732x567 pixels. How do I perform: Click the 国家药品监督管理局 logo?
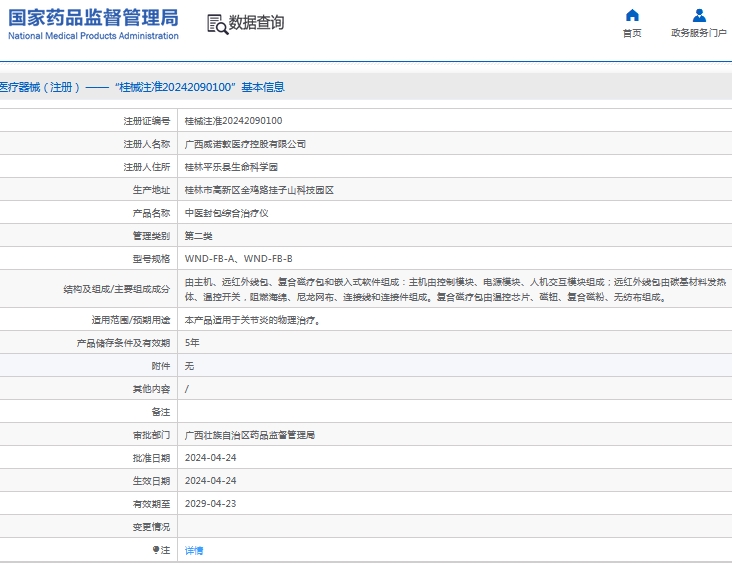pyautogui.click(x=93, y=18)
